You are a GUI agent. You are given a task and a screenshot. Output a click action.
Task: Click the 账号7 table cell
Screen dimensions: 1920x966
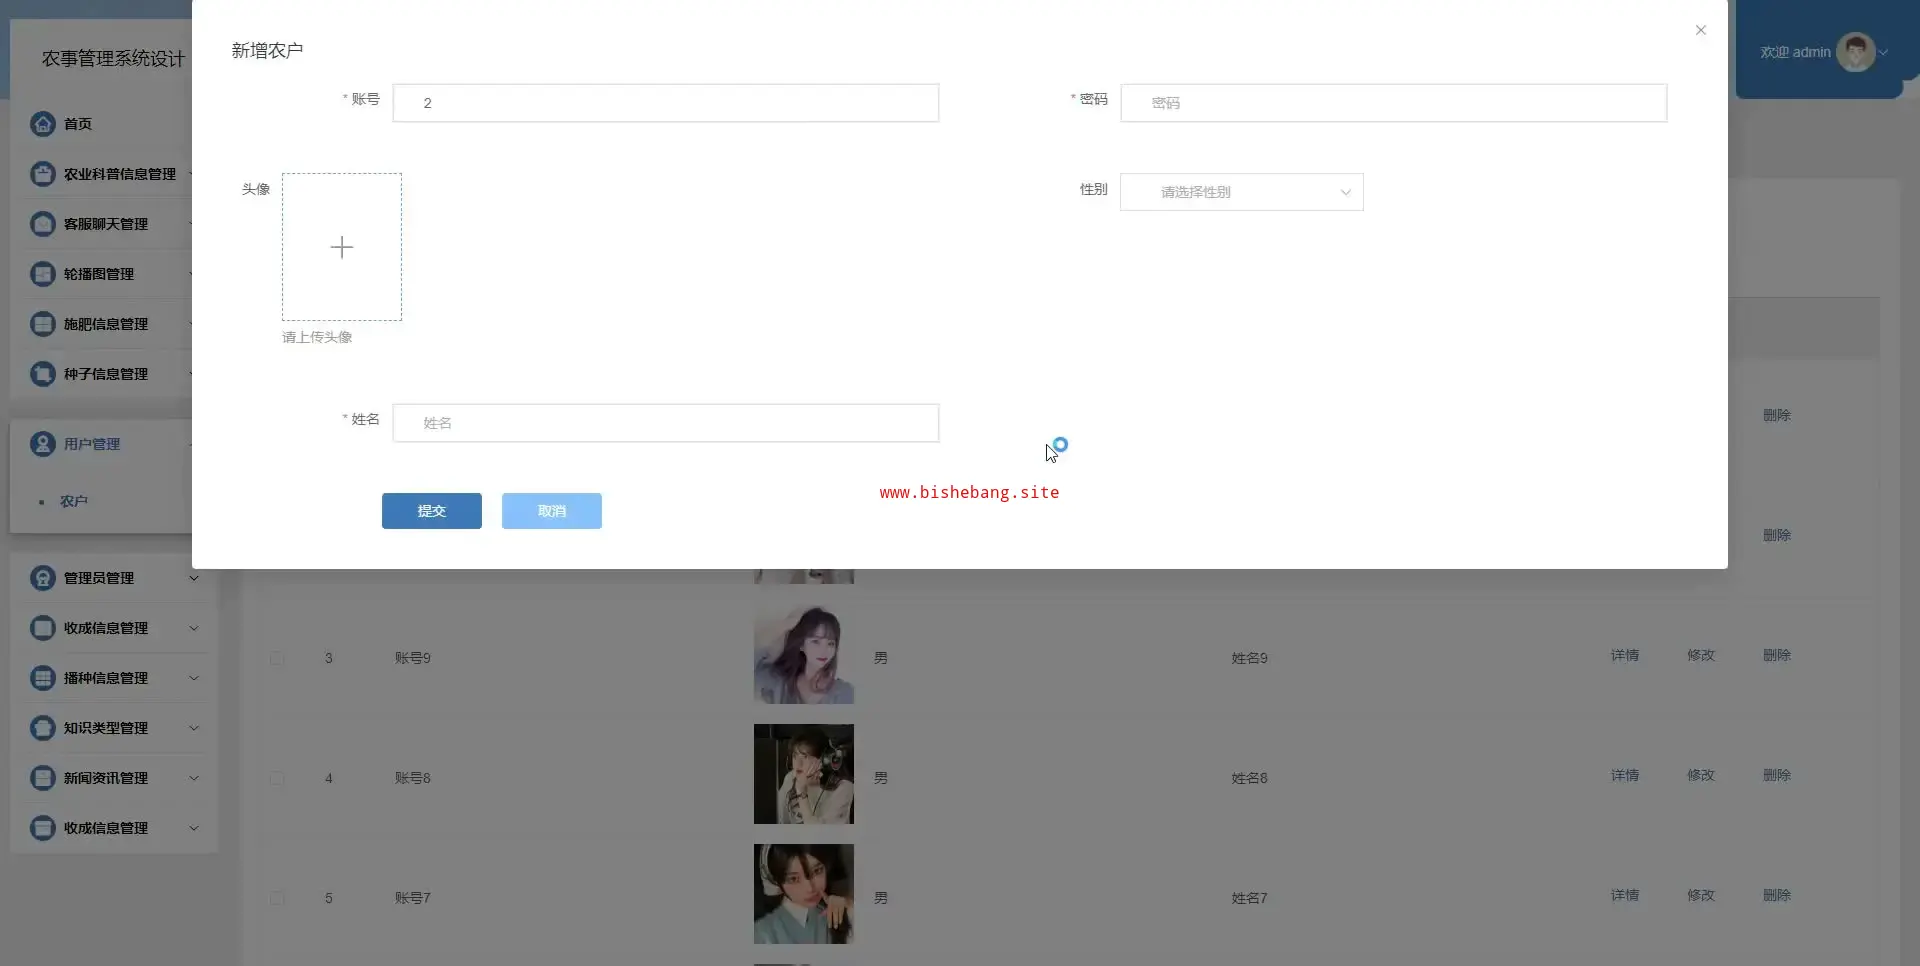point(413,898)
